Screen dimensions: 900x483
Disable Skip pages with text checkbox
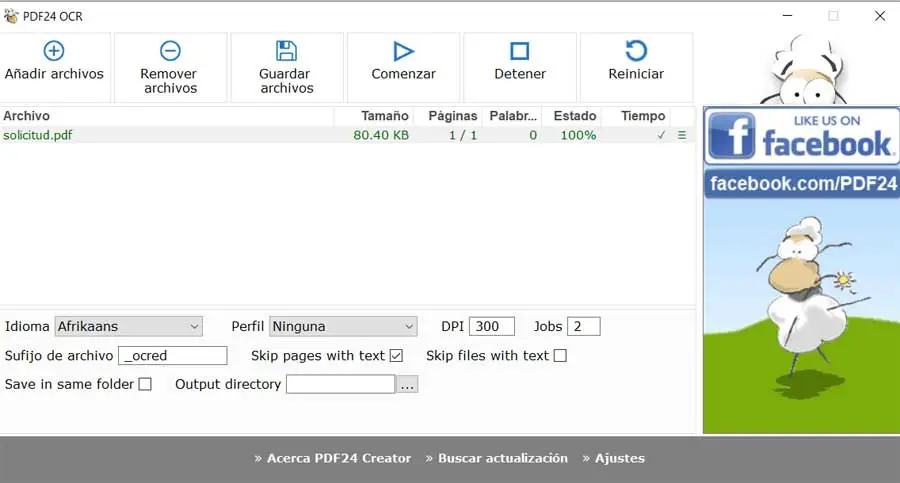(x=396, y=356)
